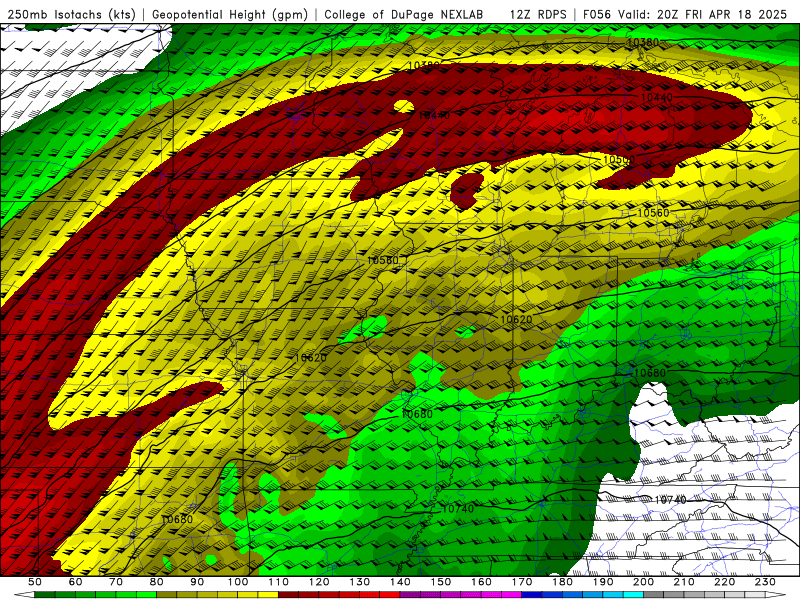Select the 130 knot legend label
The width and height of the screenshot is (800, 600).
pyautogui.click(x=360, y=582)
